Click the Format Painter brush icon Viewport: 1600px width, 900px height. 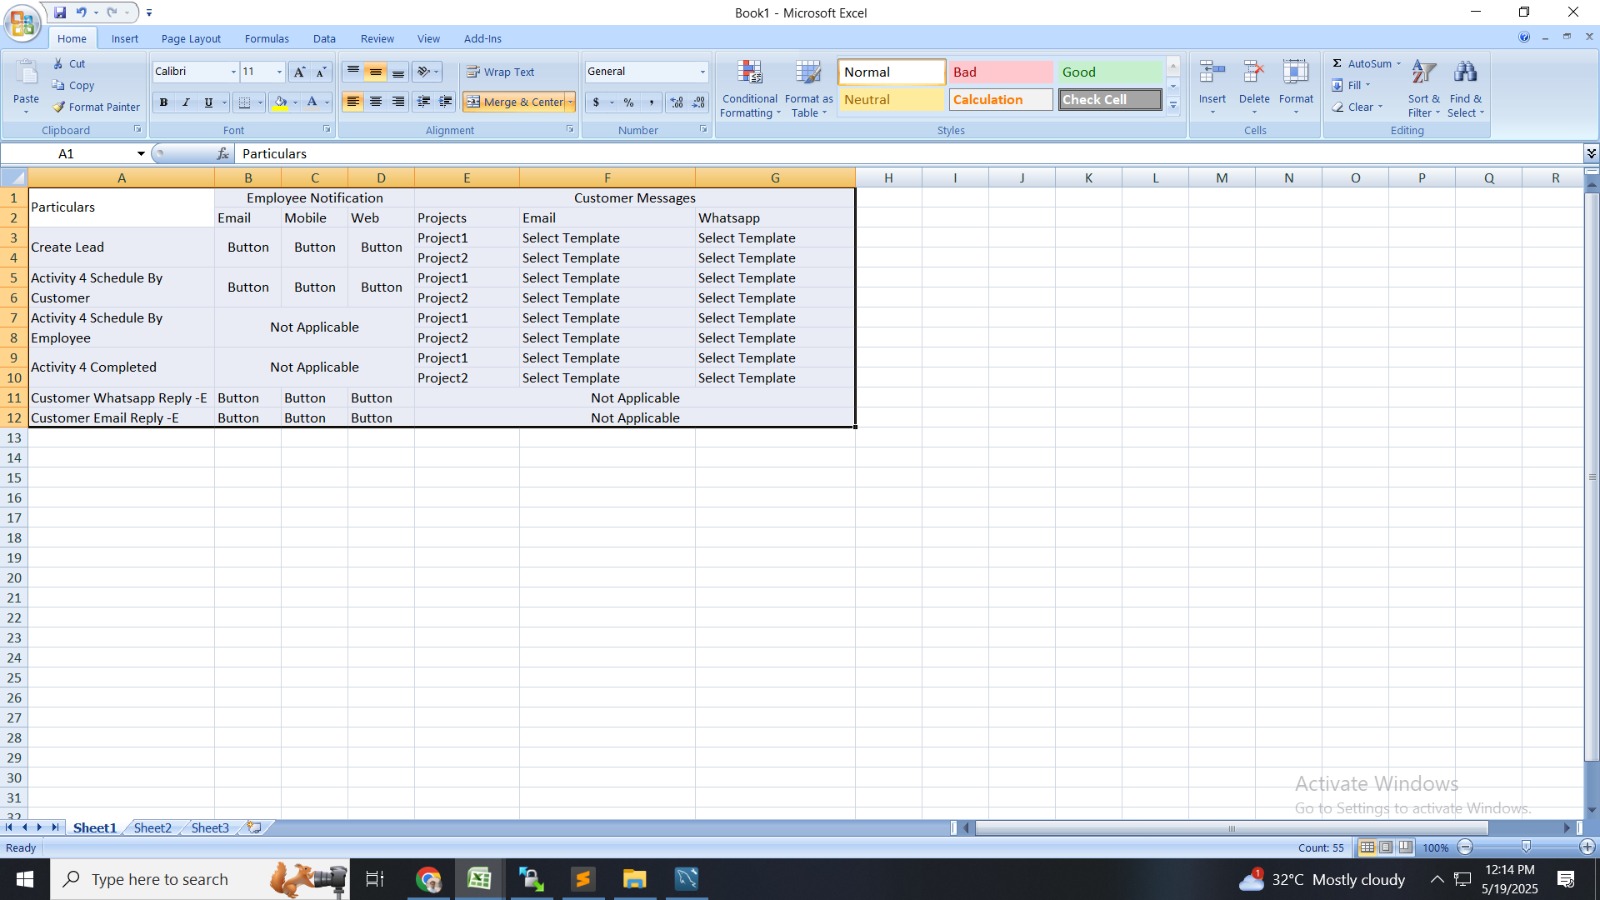(x=59, y=107)
